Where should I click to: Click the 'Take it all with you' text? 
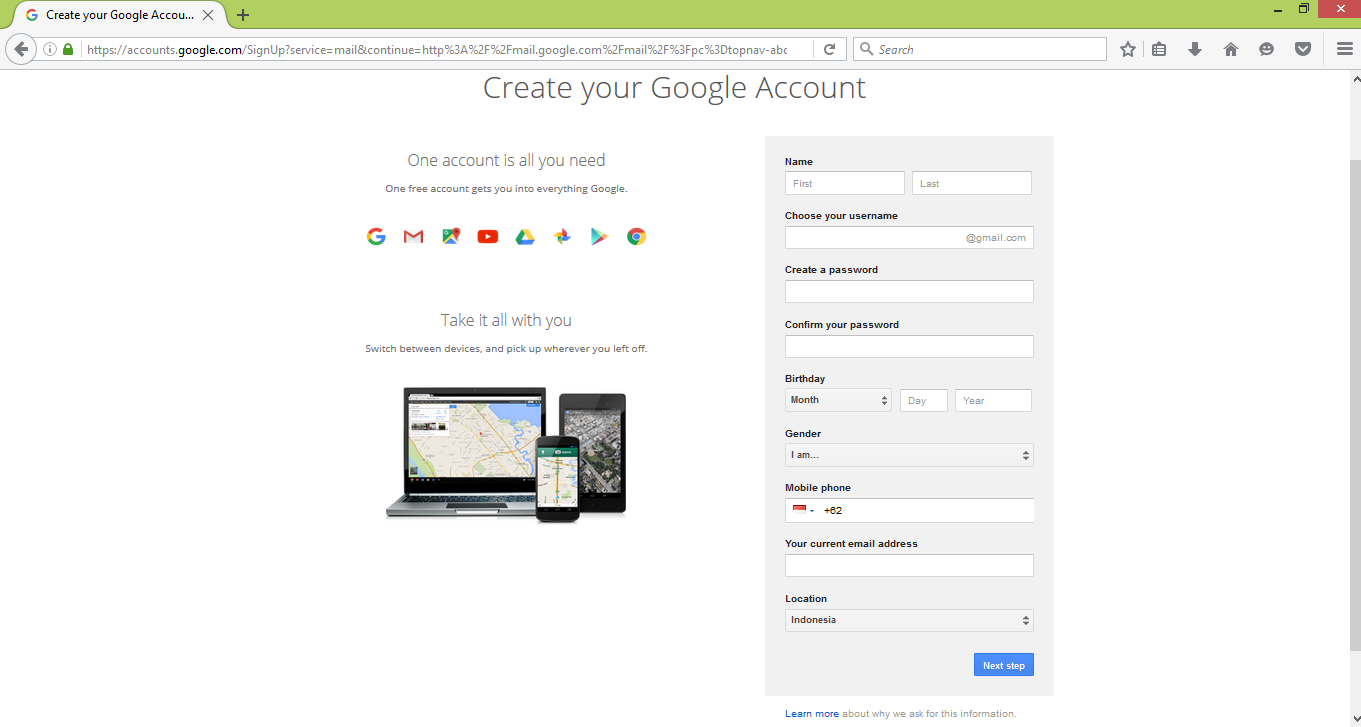(x=506, y=320)
